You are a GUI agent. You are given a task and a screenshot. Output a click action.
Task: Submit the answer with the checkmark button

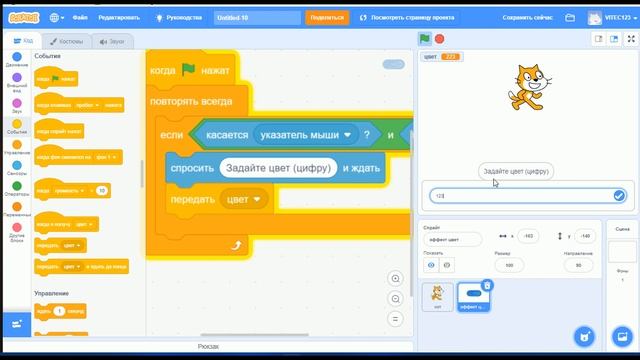(619, 196)
